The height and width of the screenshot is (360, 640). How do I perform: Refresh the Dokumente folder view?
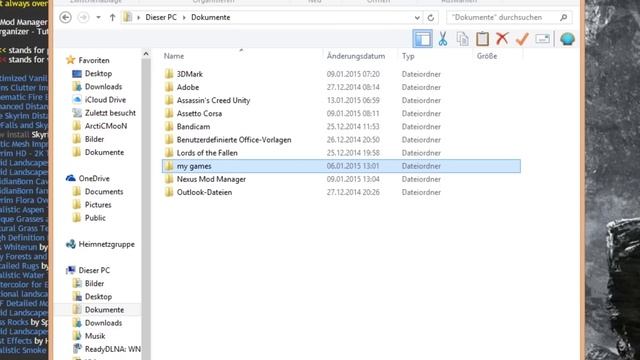[x=431, y=18]
